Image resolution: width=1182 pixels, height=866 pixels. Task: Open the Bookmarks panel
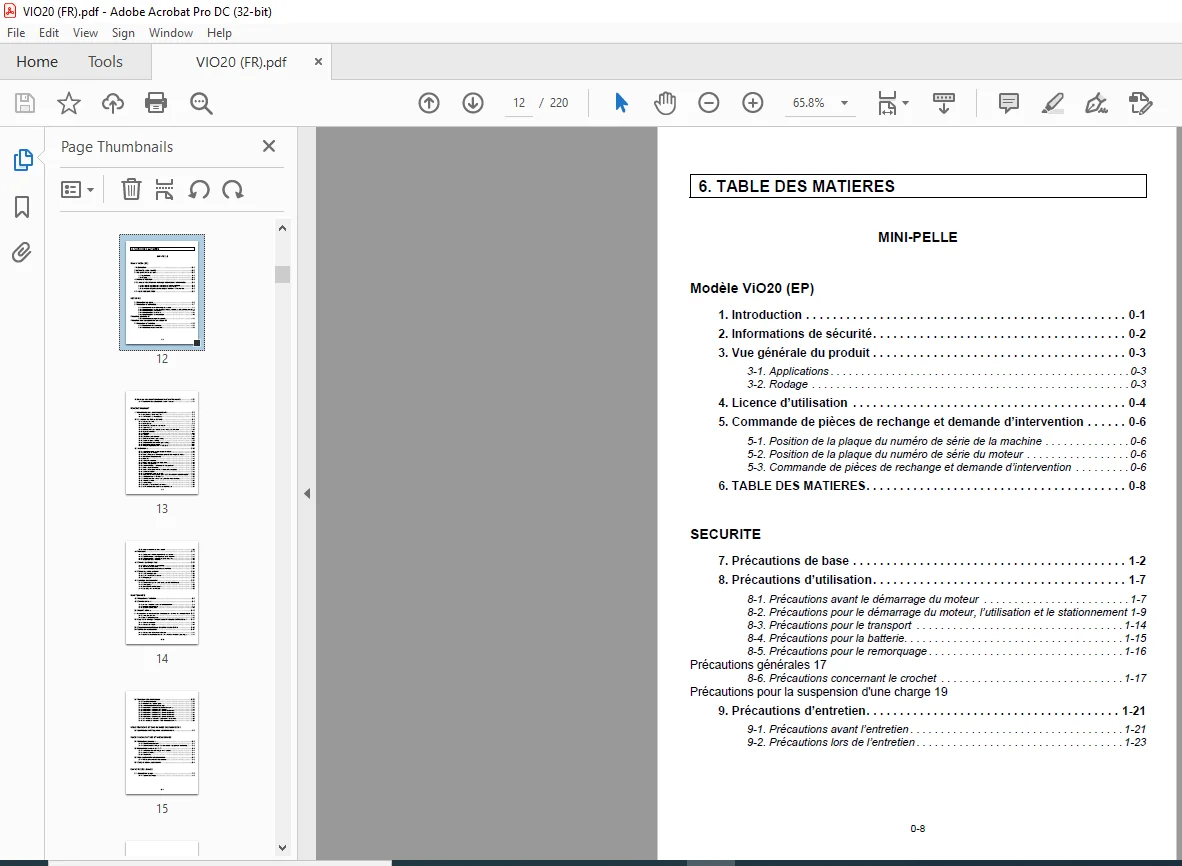pyautogui.click(x=22, y=207)
